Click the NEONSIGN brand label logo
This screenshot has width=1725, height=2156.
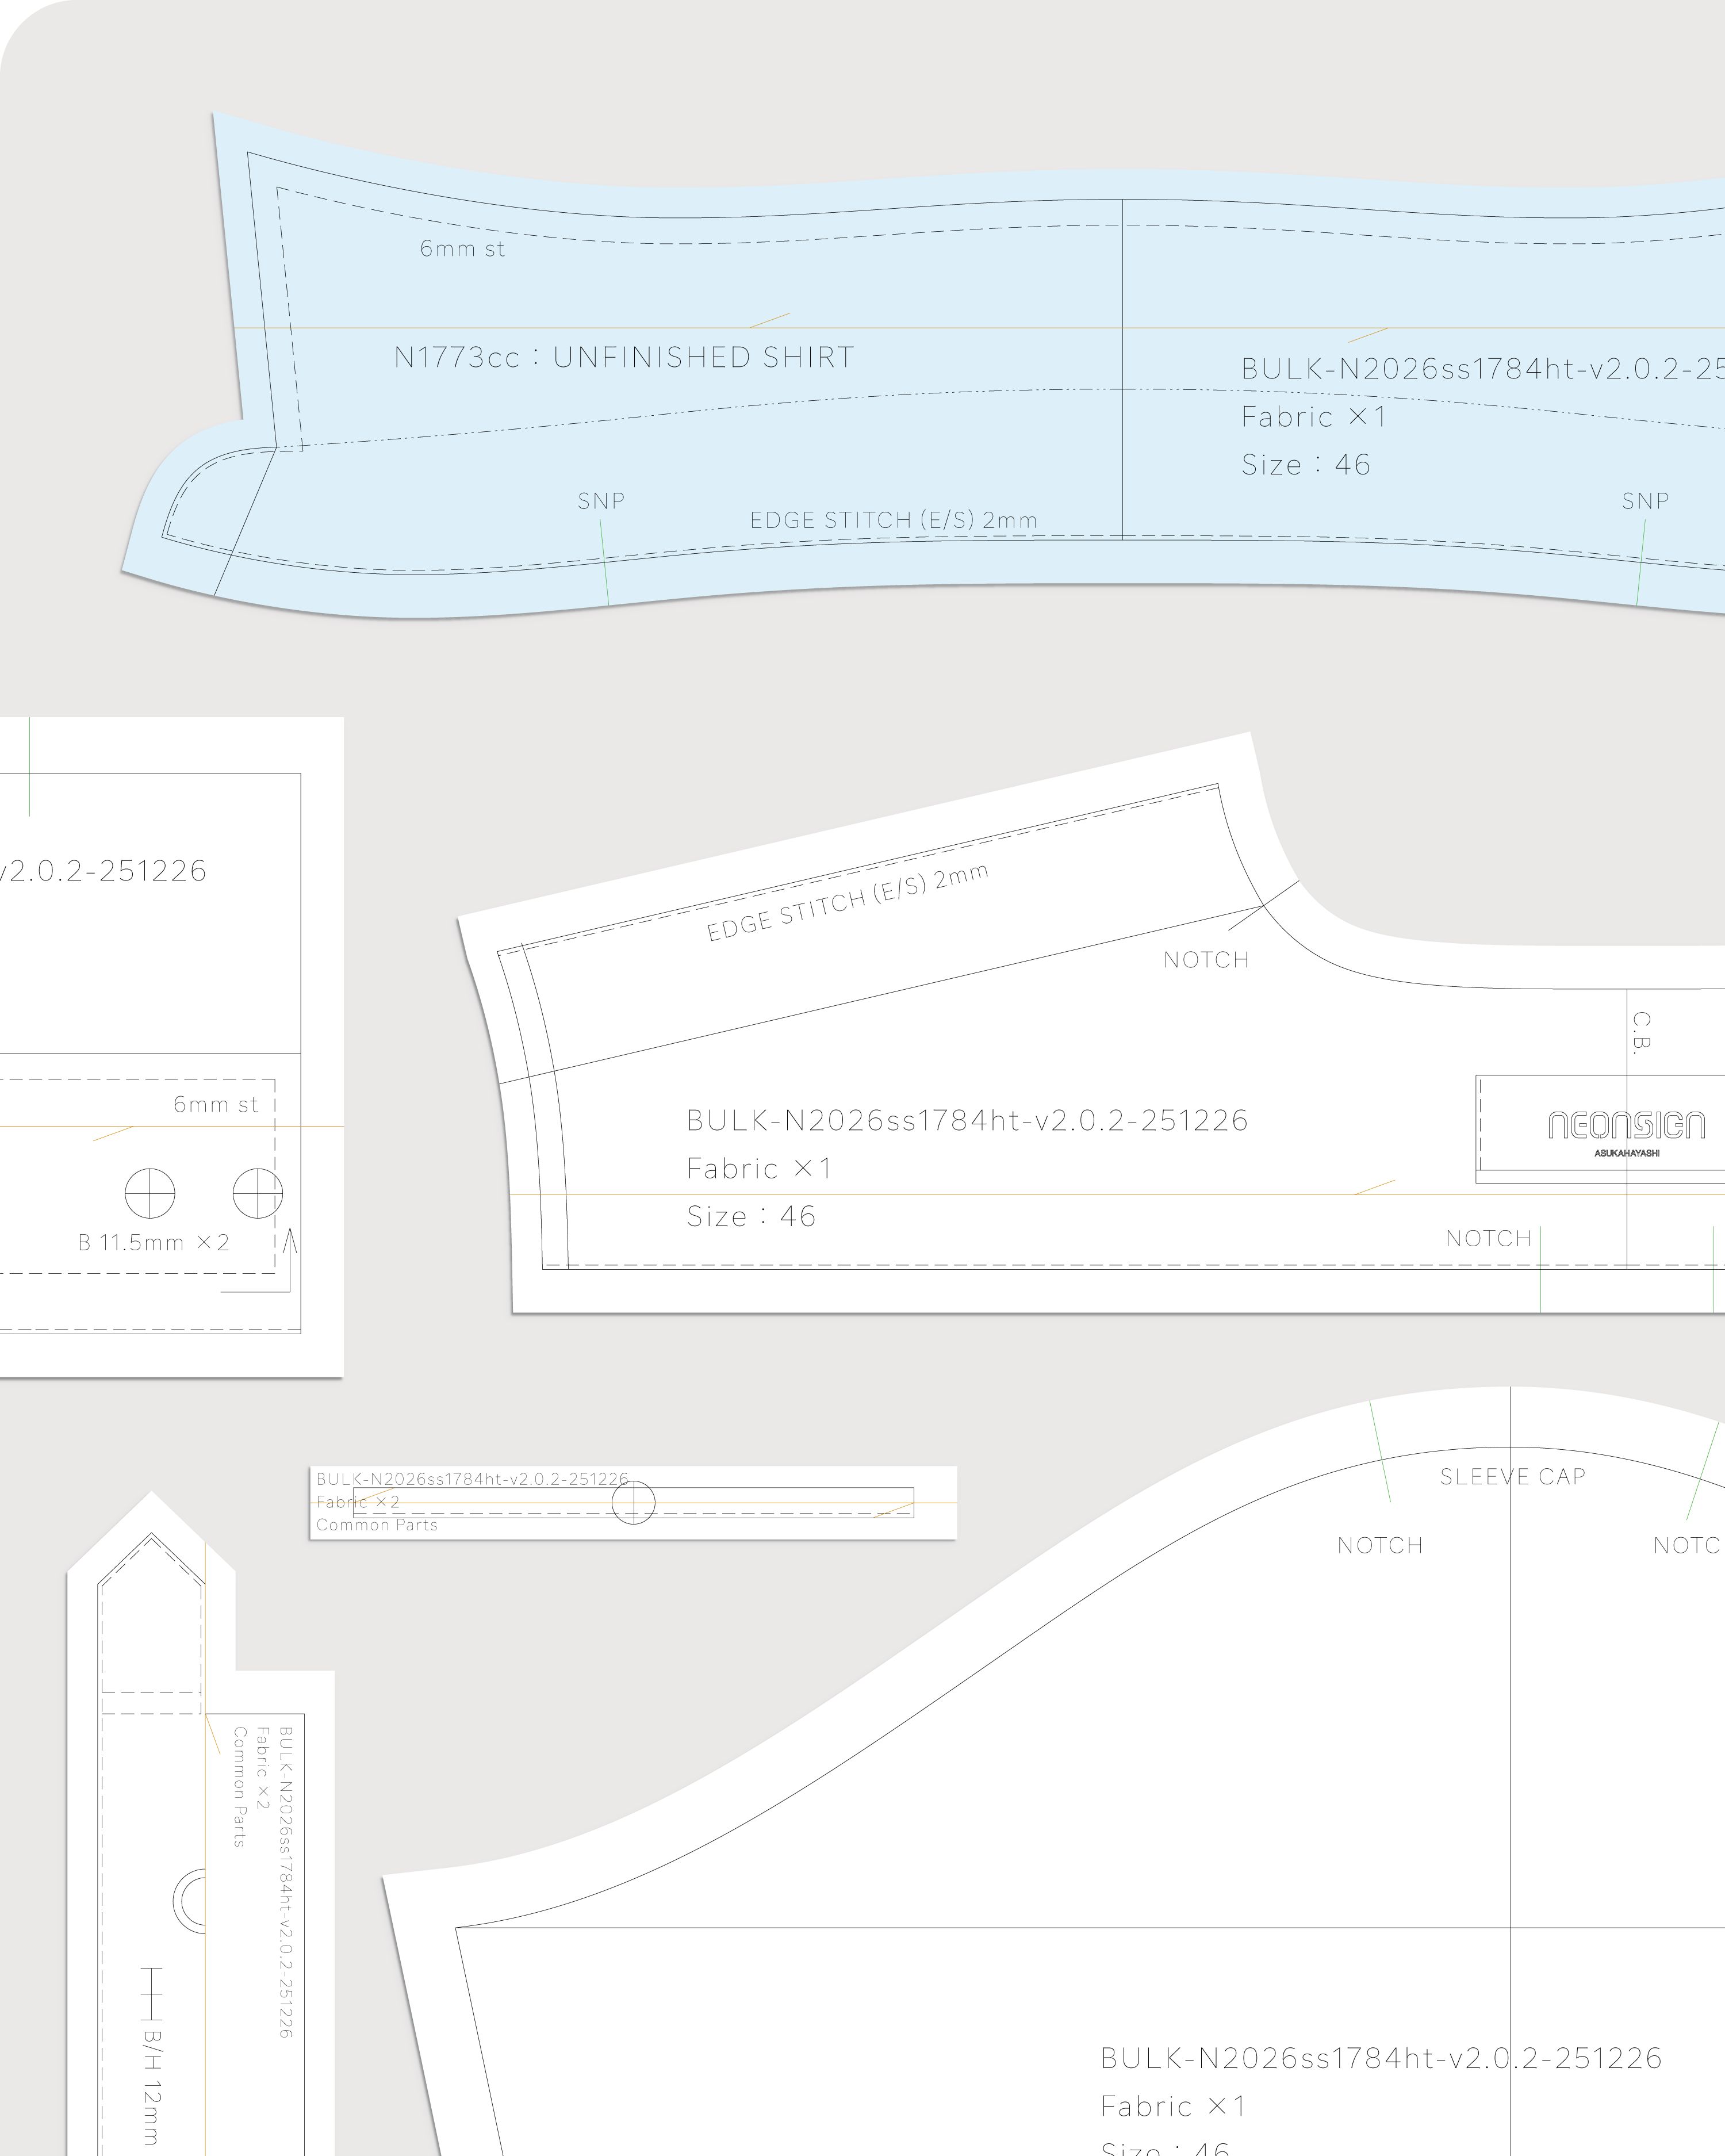(1626, 1126)
